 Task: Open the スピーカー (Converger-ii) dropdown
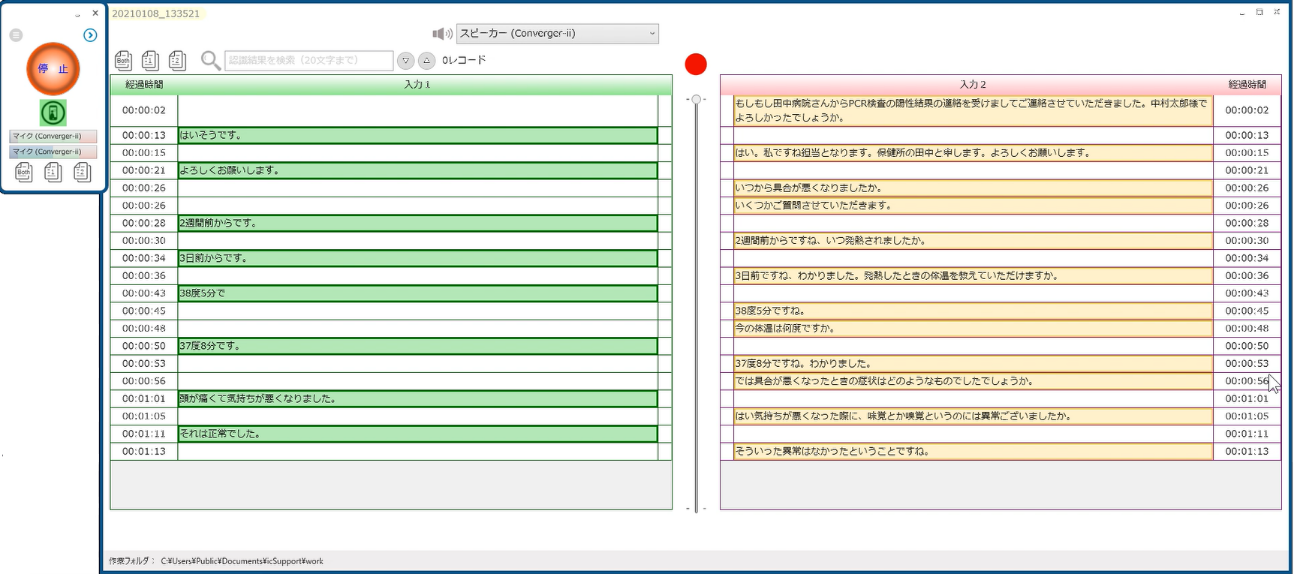(x=557, y=33)
